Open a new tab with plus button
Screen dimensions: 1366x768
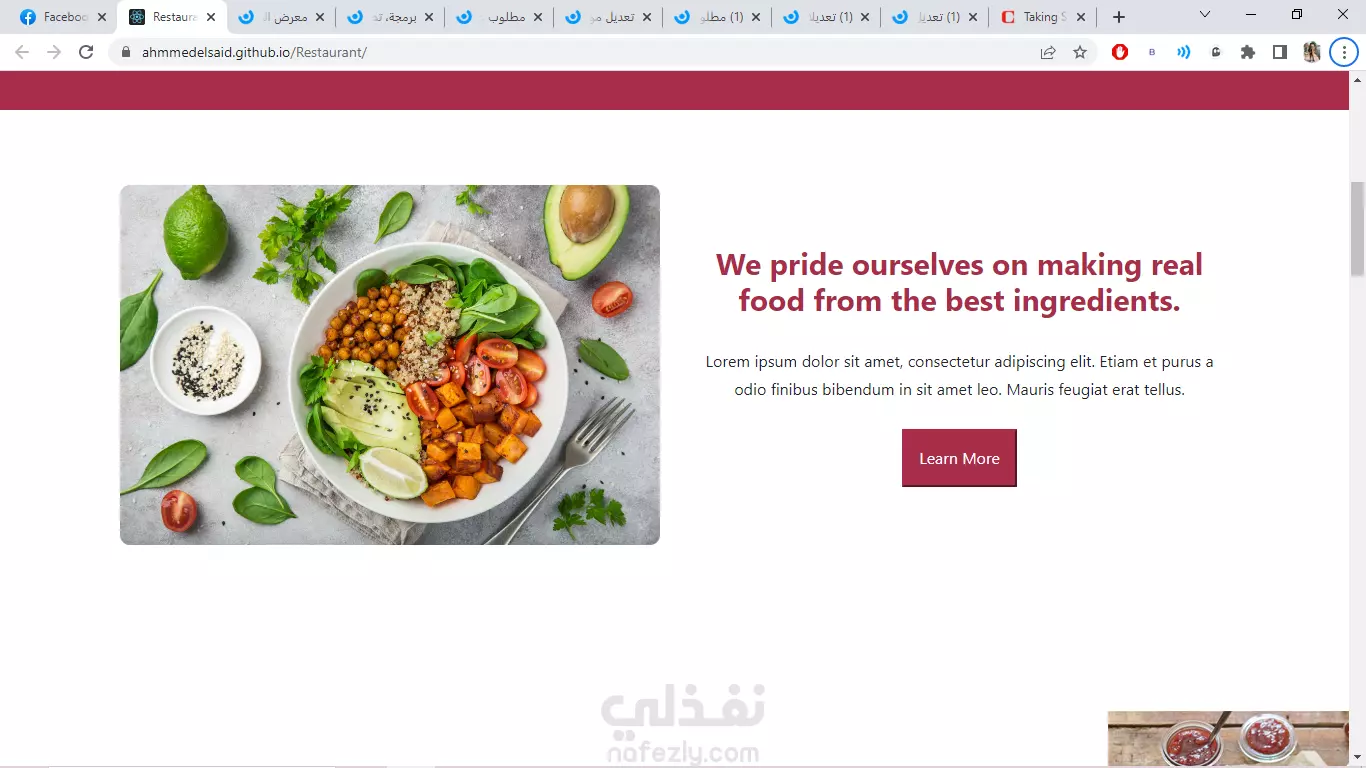(x=1119, y=17)
